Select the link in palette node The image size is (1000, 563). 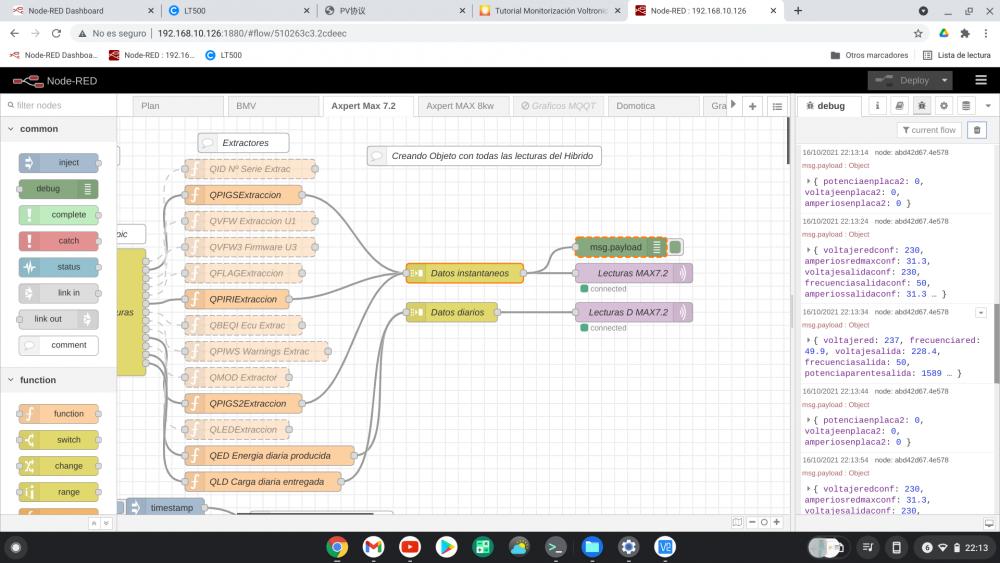pos(59,293)
